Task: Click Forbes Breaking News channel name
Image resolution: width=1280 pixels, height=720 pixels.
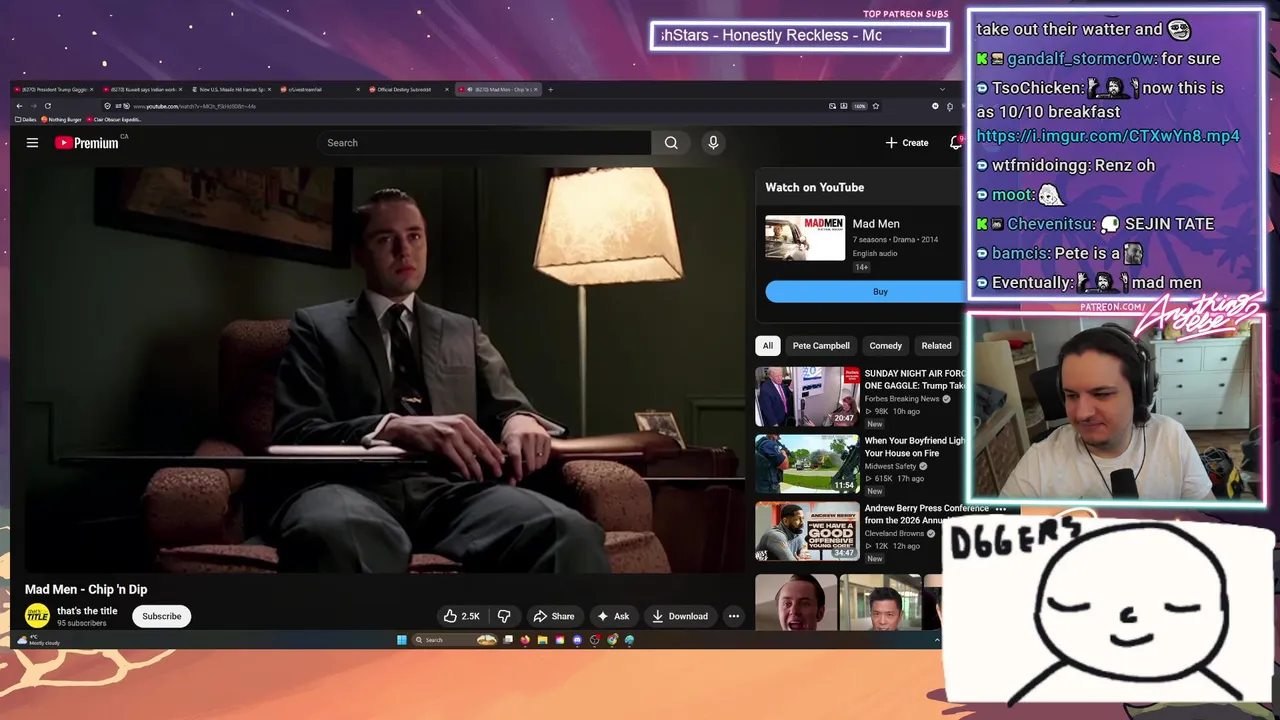Action: coord(901,399)
